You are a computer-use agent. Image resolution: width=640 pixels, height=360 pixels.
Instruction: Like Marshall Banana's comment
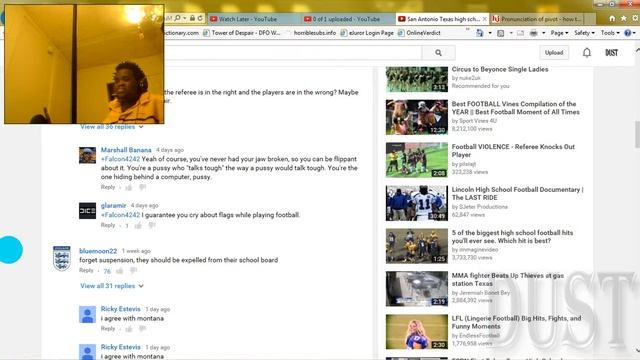pyautogui.click(x=129, y=187)
